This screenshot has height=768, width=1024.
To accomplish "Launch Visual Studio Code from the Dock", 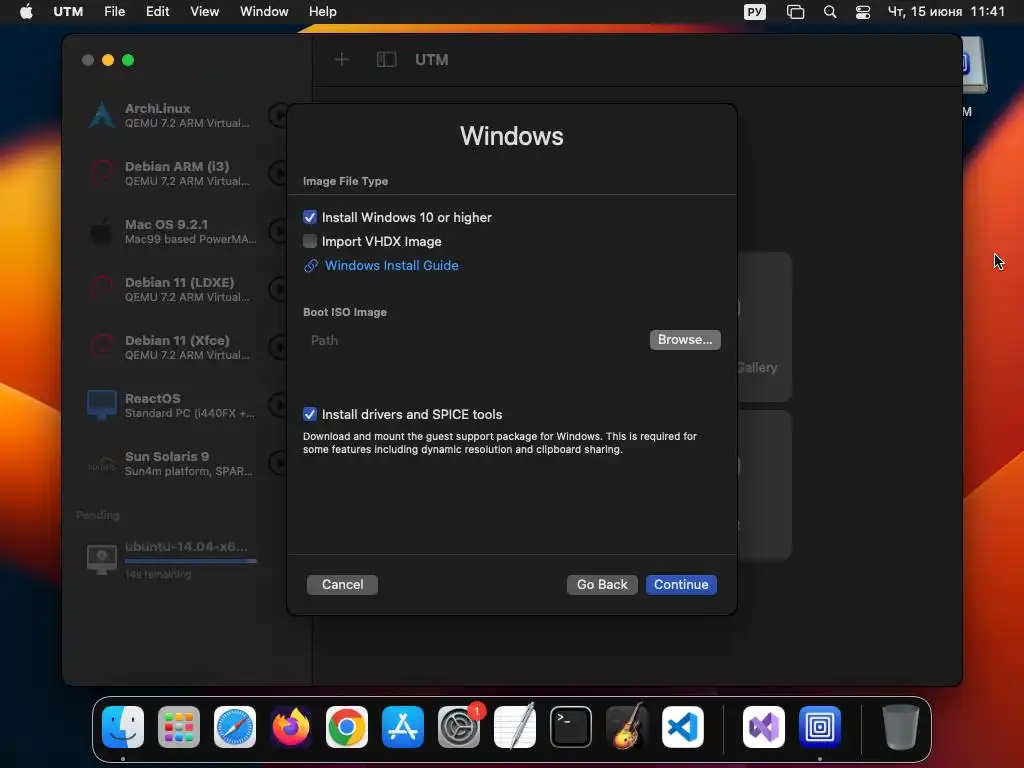I will (683, 727).
